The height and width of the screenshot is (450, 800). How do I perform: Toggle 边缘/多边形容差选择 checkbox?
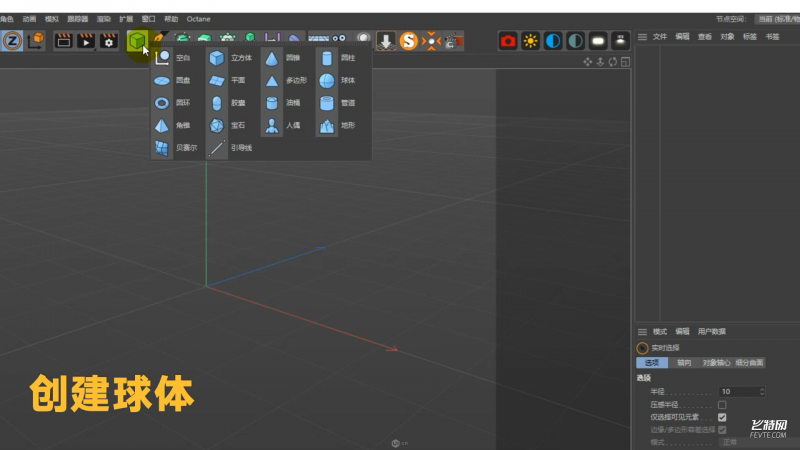click(722, 430)
